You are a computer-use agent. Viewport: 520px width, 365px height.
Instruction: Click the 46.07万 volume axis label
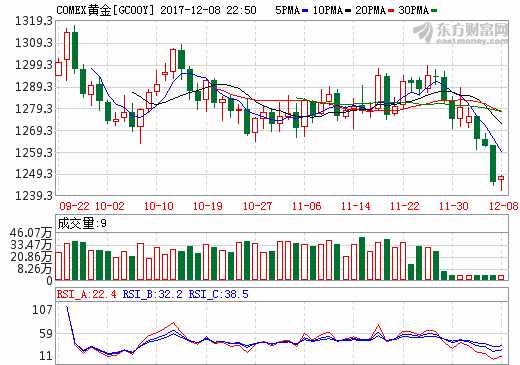coord(31,233)
